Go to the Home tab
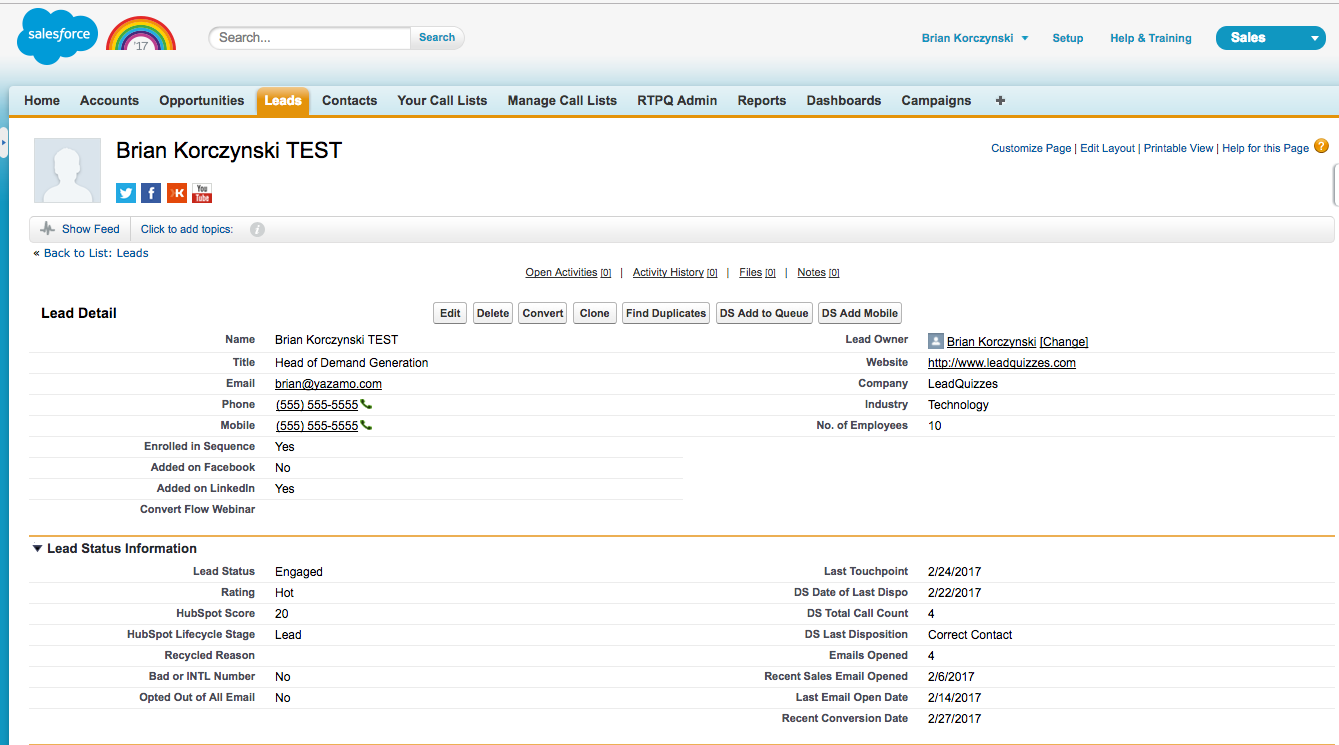1339x745 pixels. pos(42,101)
